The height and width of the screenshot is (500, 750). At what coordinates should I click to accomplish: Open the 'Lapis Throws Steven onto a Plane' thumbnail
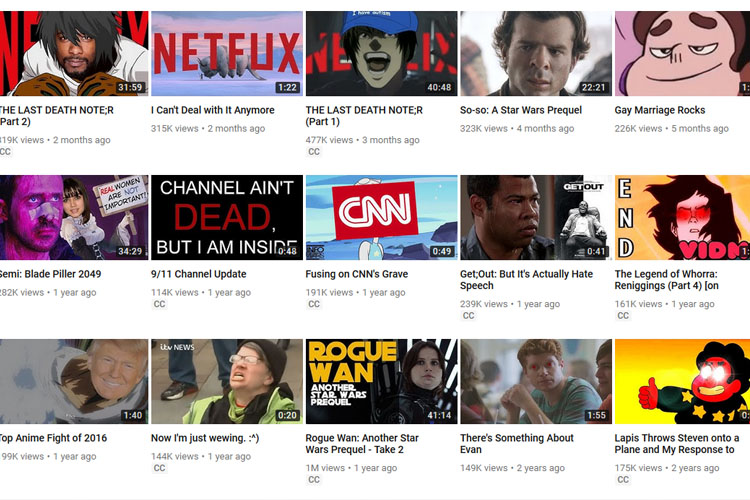click(682, 381)
